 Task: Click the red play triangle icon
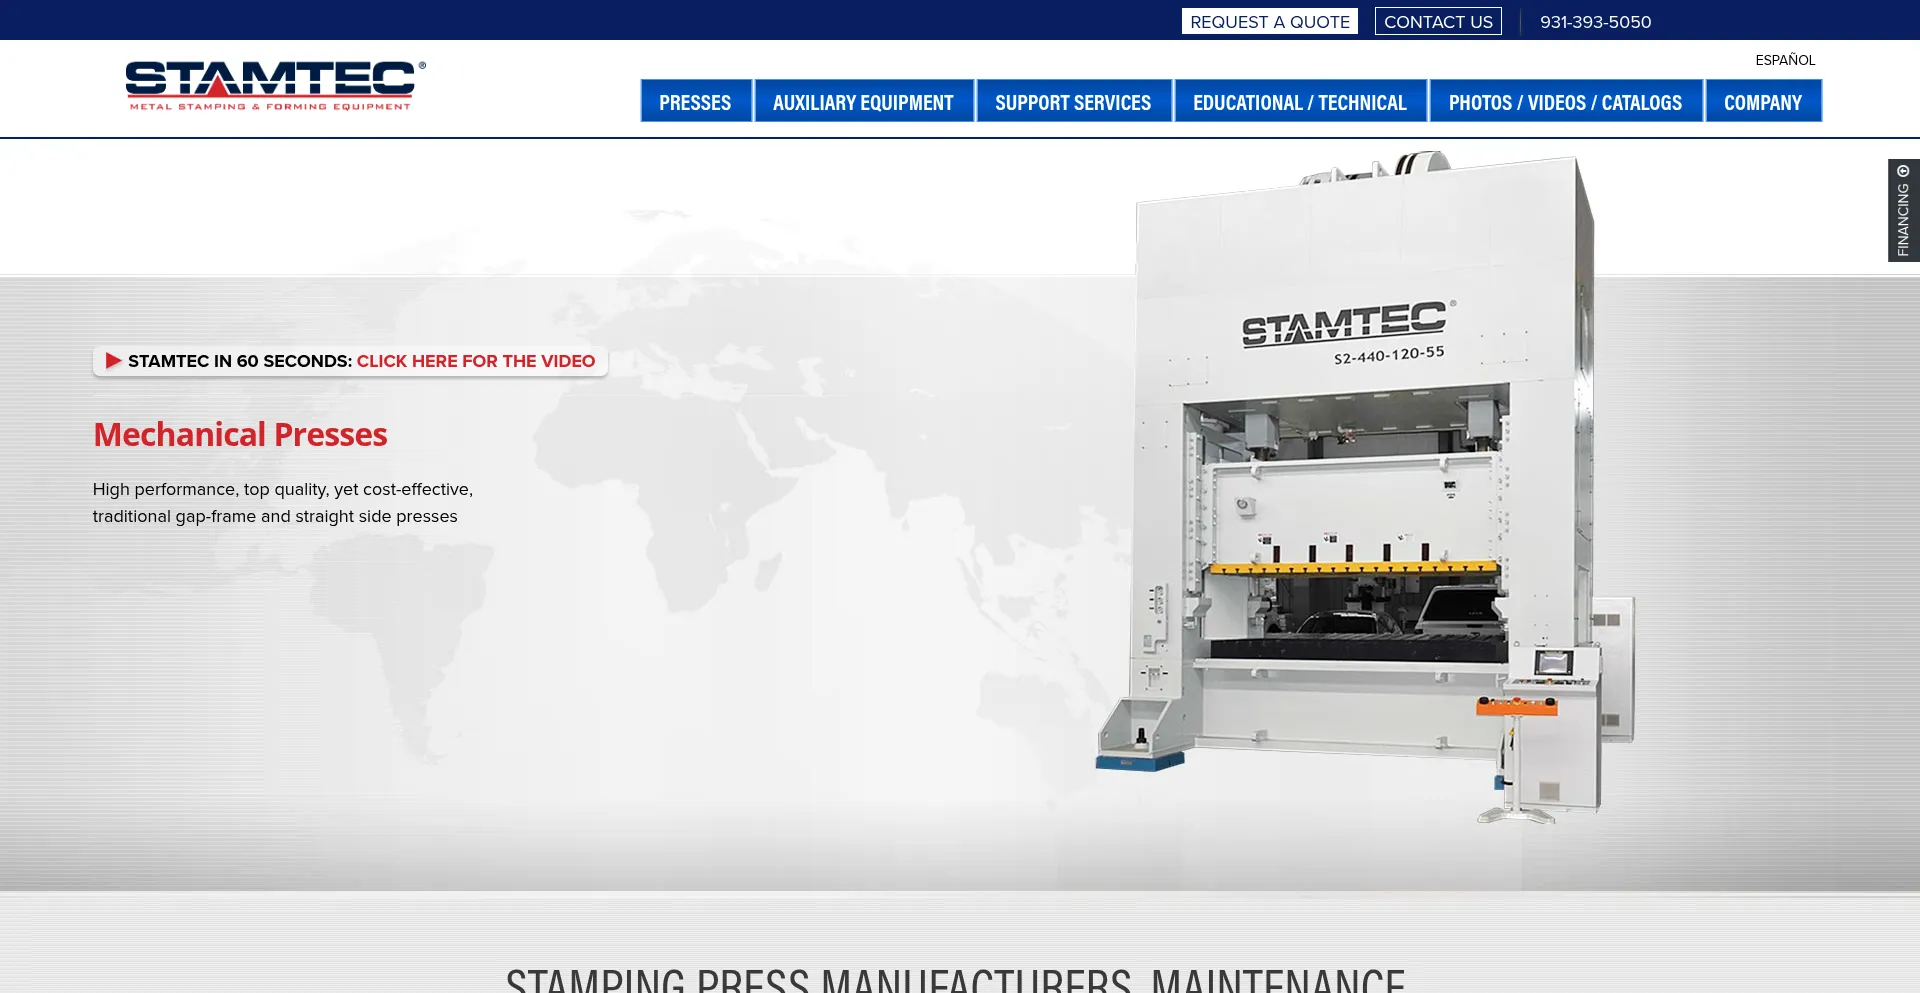113,361
